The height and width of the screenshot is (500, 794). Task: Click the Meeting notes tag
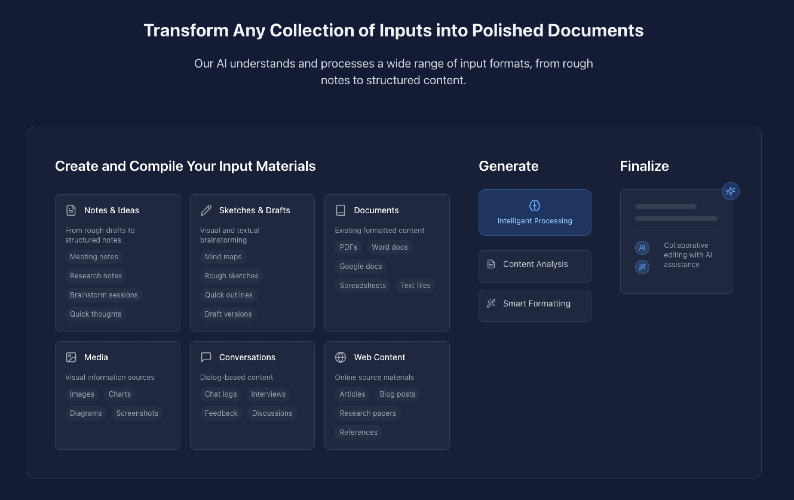(x=94, y=257)
